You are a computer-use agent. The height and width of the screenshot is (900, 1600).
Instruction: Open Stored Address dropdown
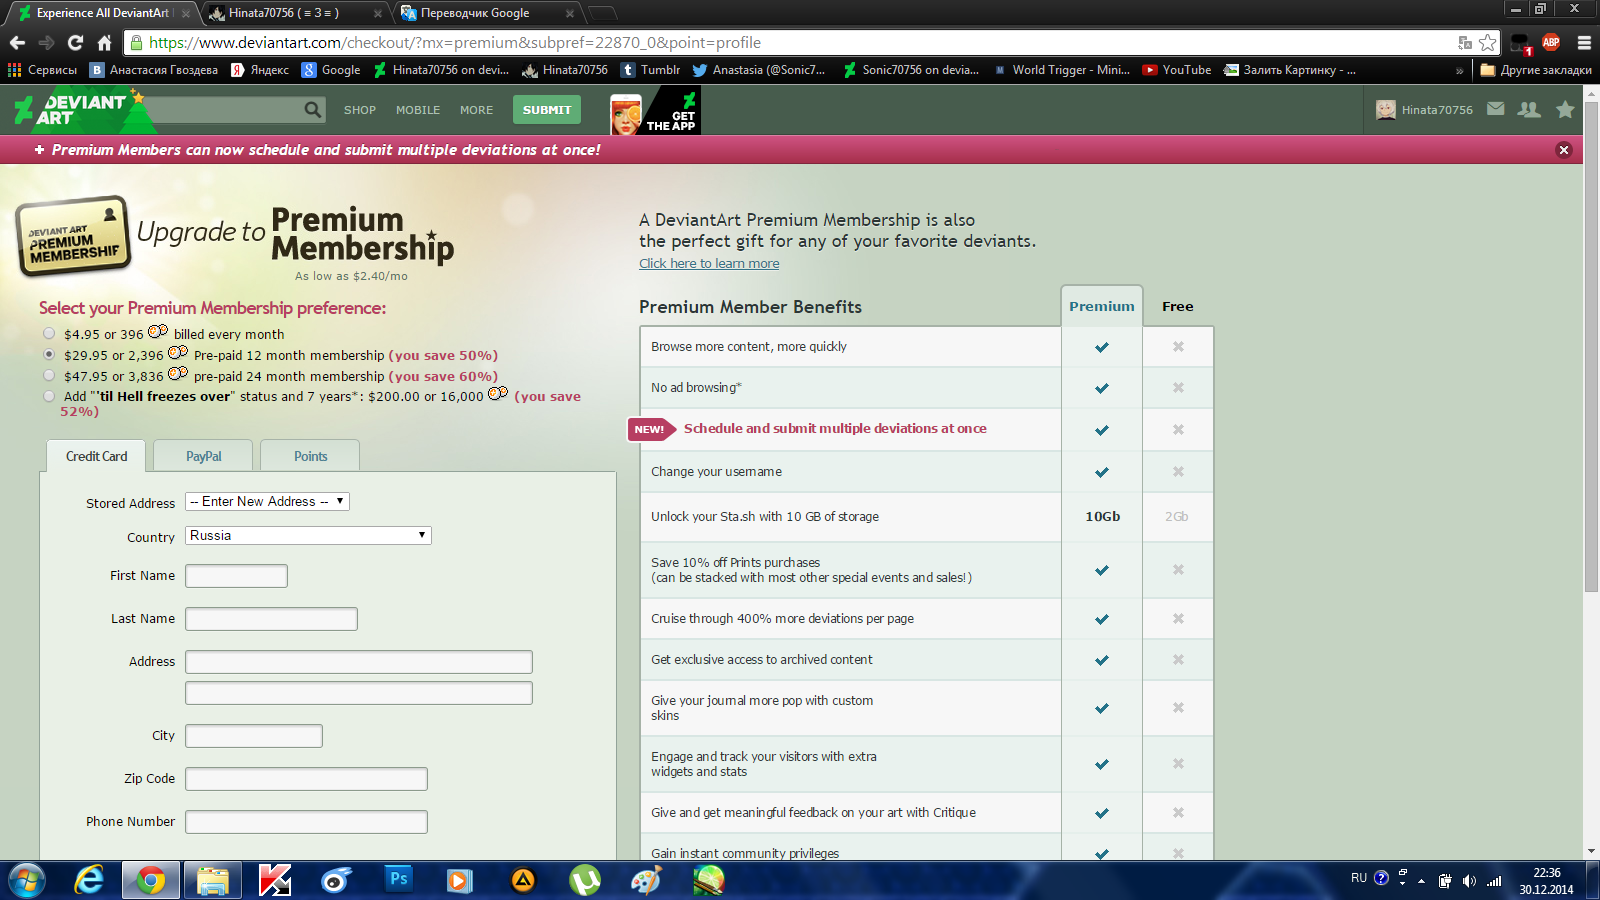click(x=267, y=501)
